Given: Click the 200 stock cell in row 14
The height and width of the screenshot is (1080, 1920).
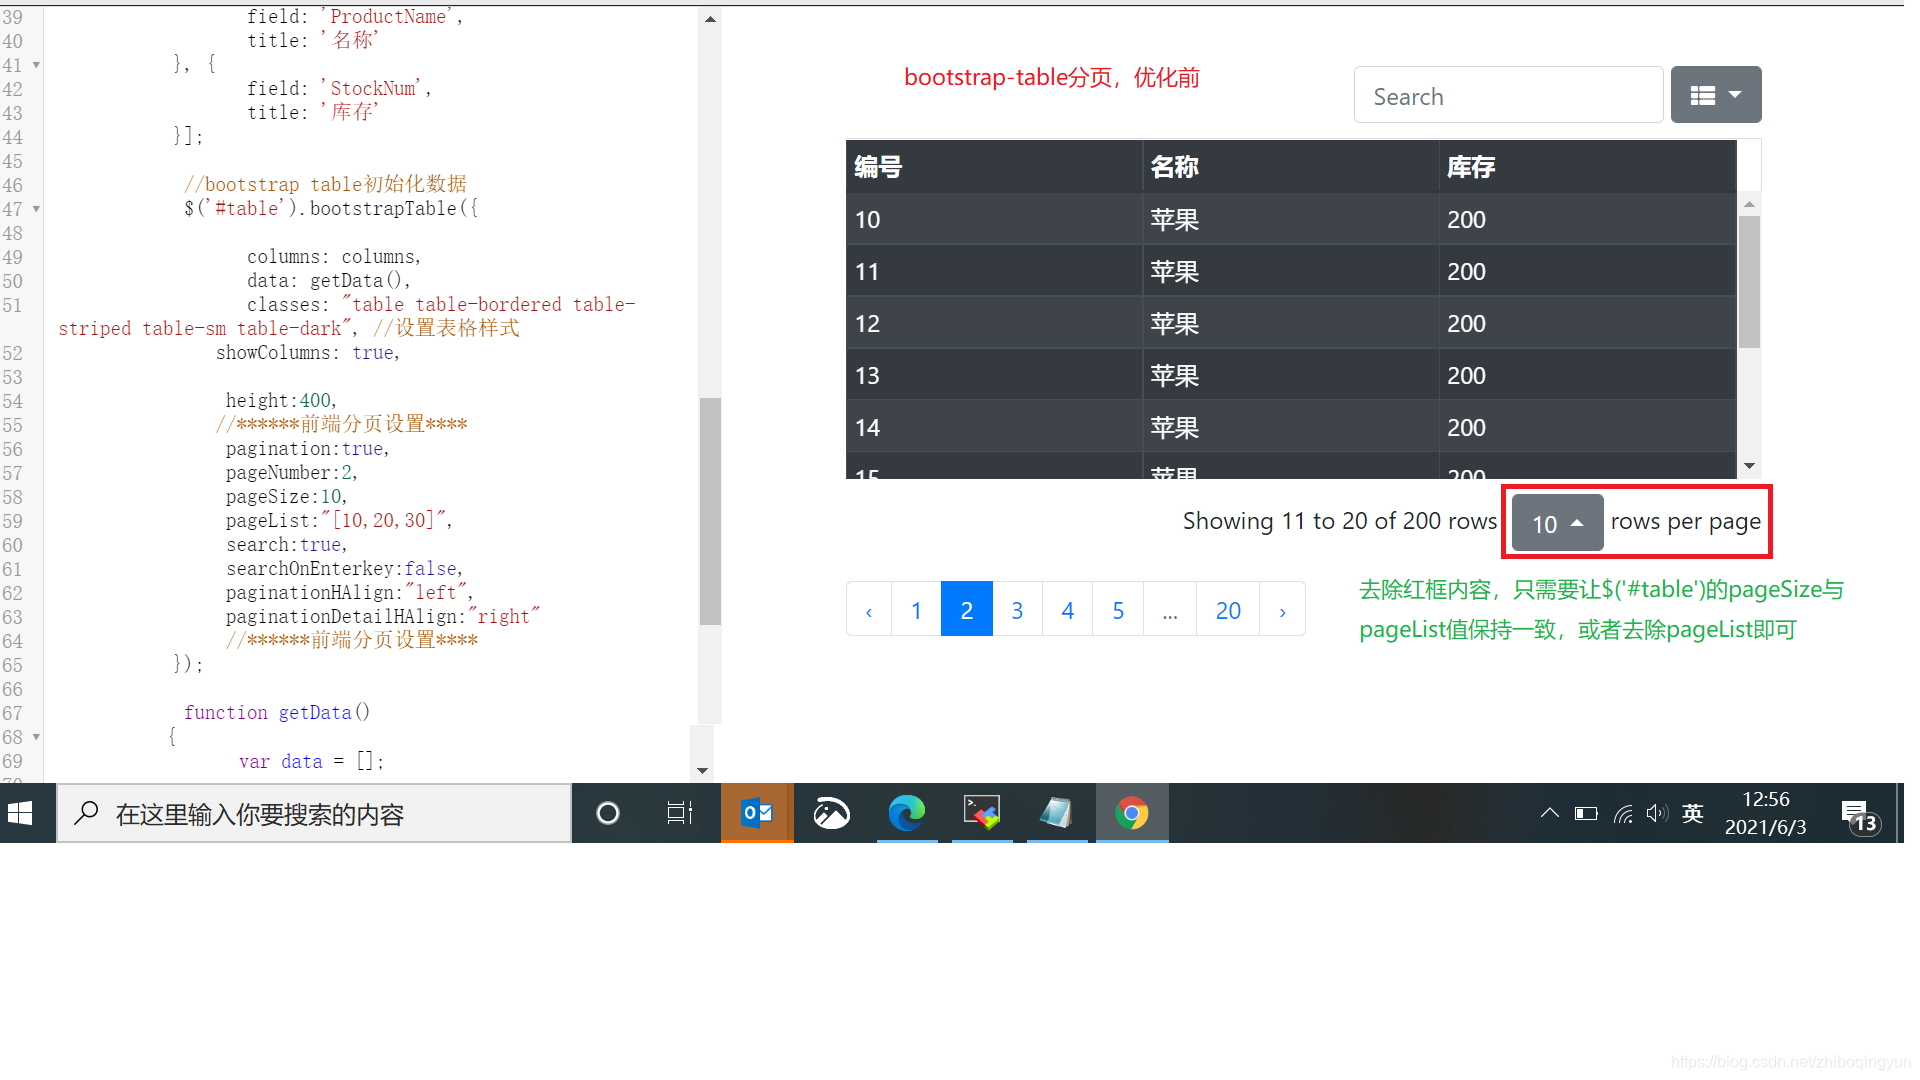Looking at the screenshot, I should point(1587,427).
